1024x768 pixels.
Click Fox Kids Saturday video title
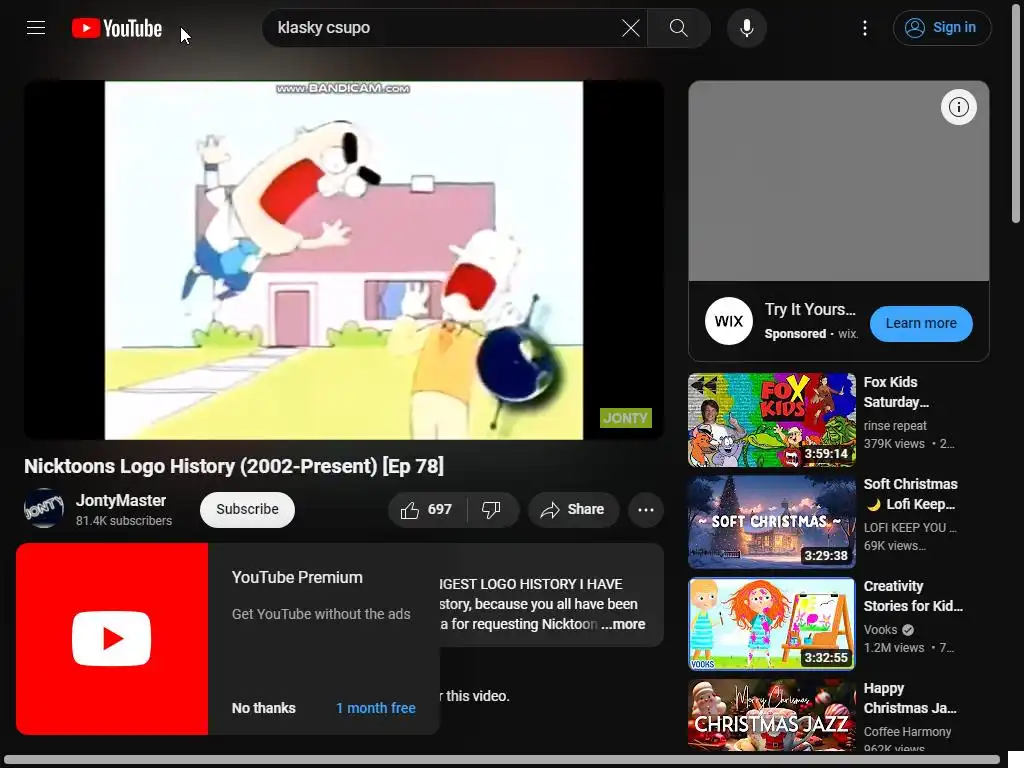(896, 392)
